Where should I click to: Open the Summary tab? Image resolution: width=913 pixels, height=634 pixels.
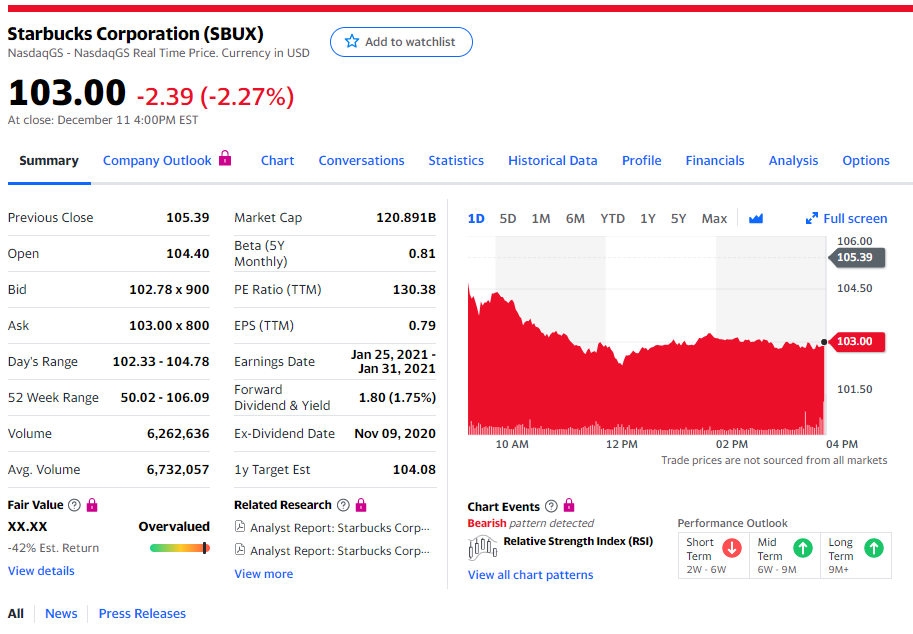coord(49,161)
